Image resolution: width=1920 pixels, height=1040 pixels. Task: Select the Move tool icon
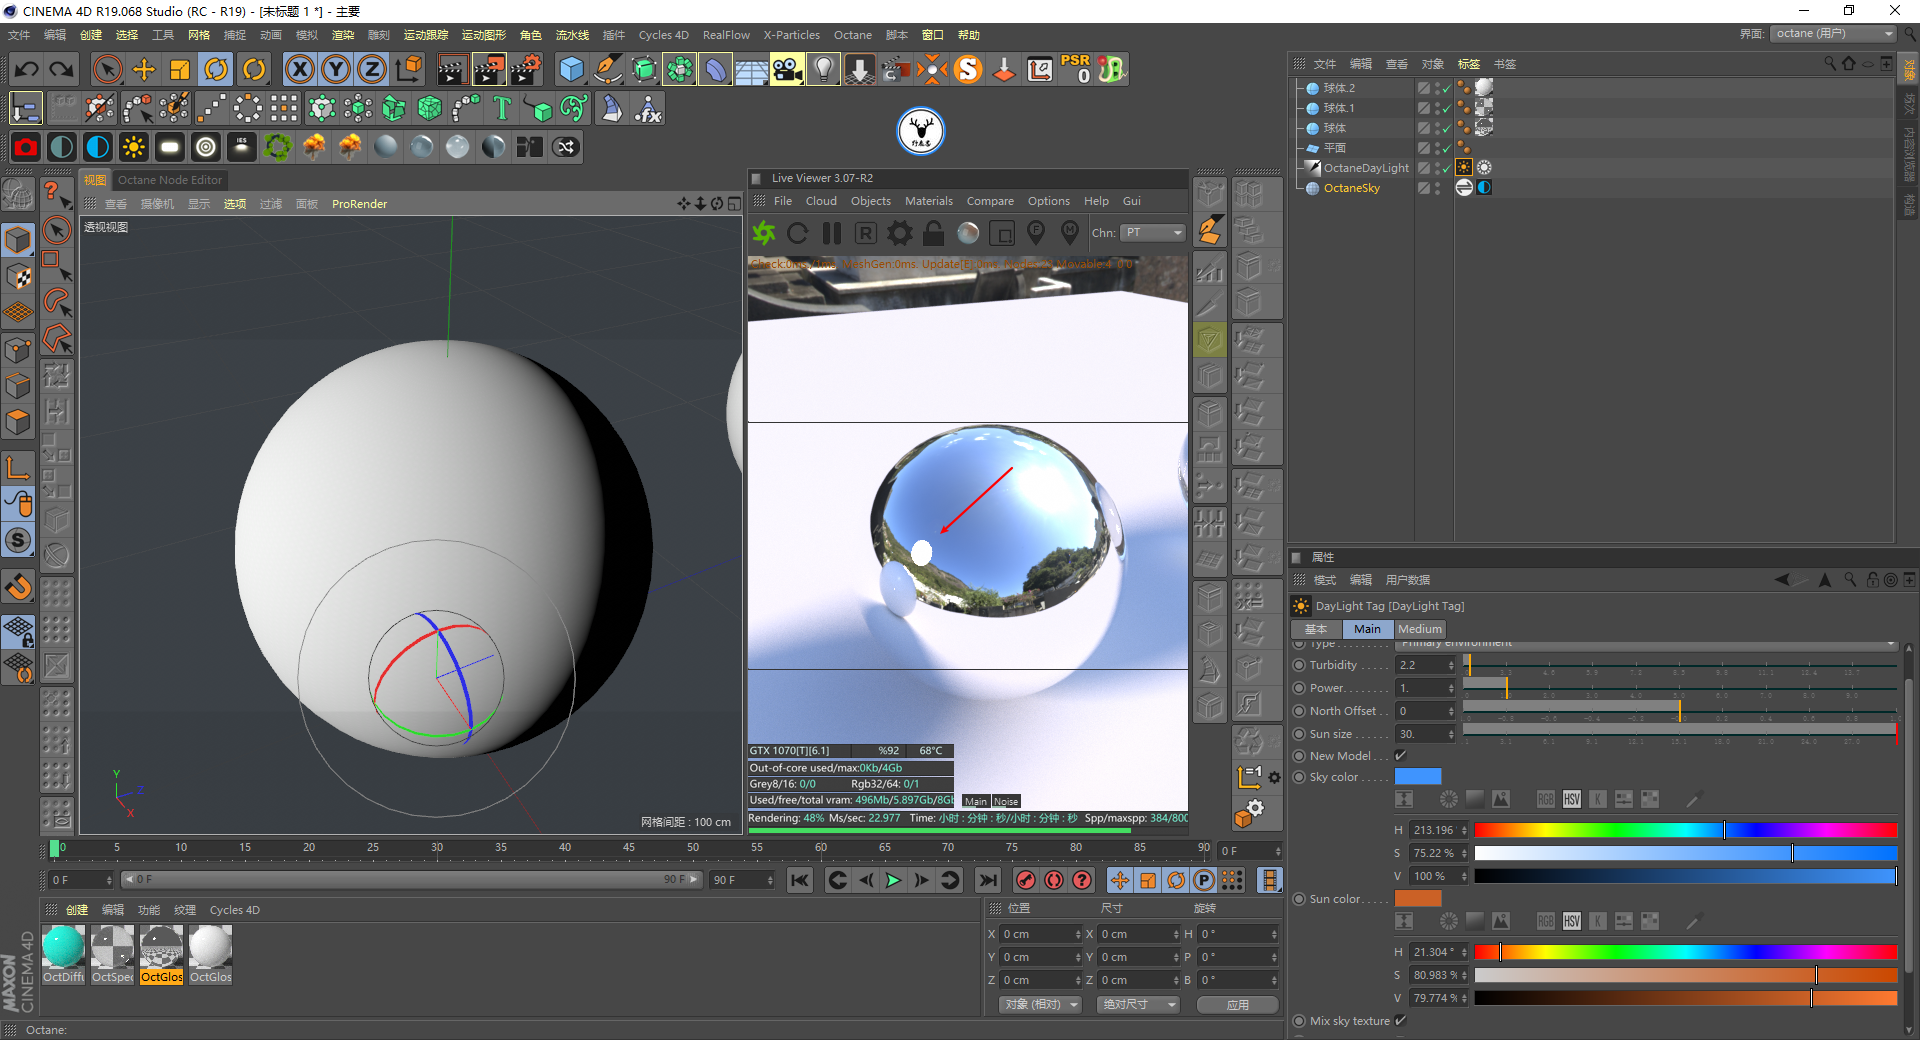[x=144, y=69]
